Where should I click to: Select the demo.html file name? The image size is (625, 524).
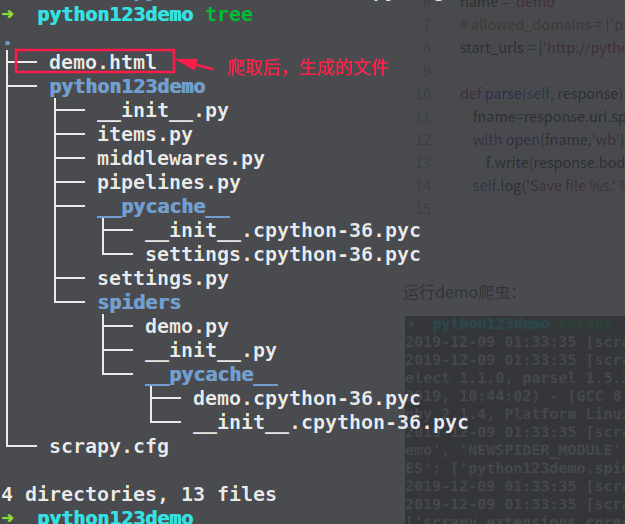tap(102, 62)
